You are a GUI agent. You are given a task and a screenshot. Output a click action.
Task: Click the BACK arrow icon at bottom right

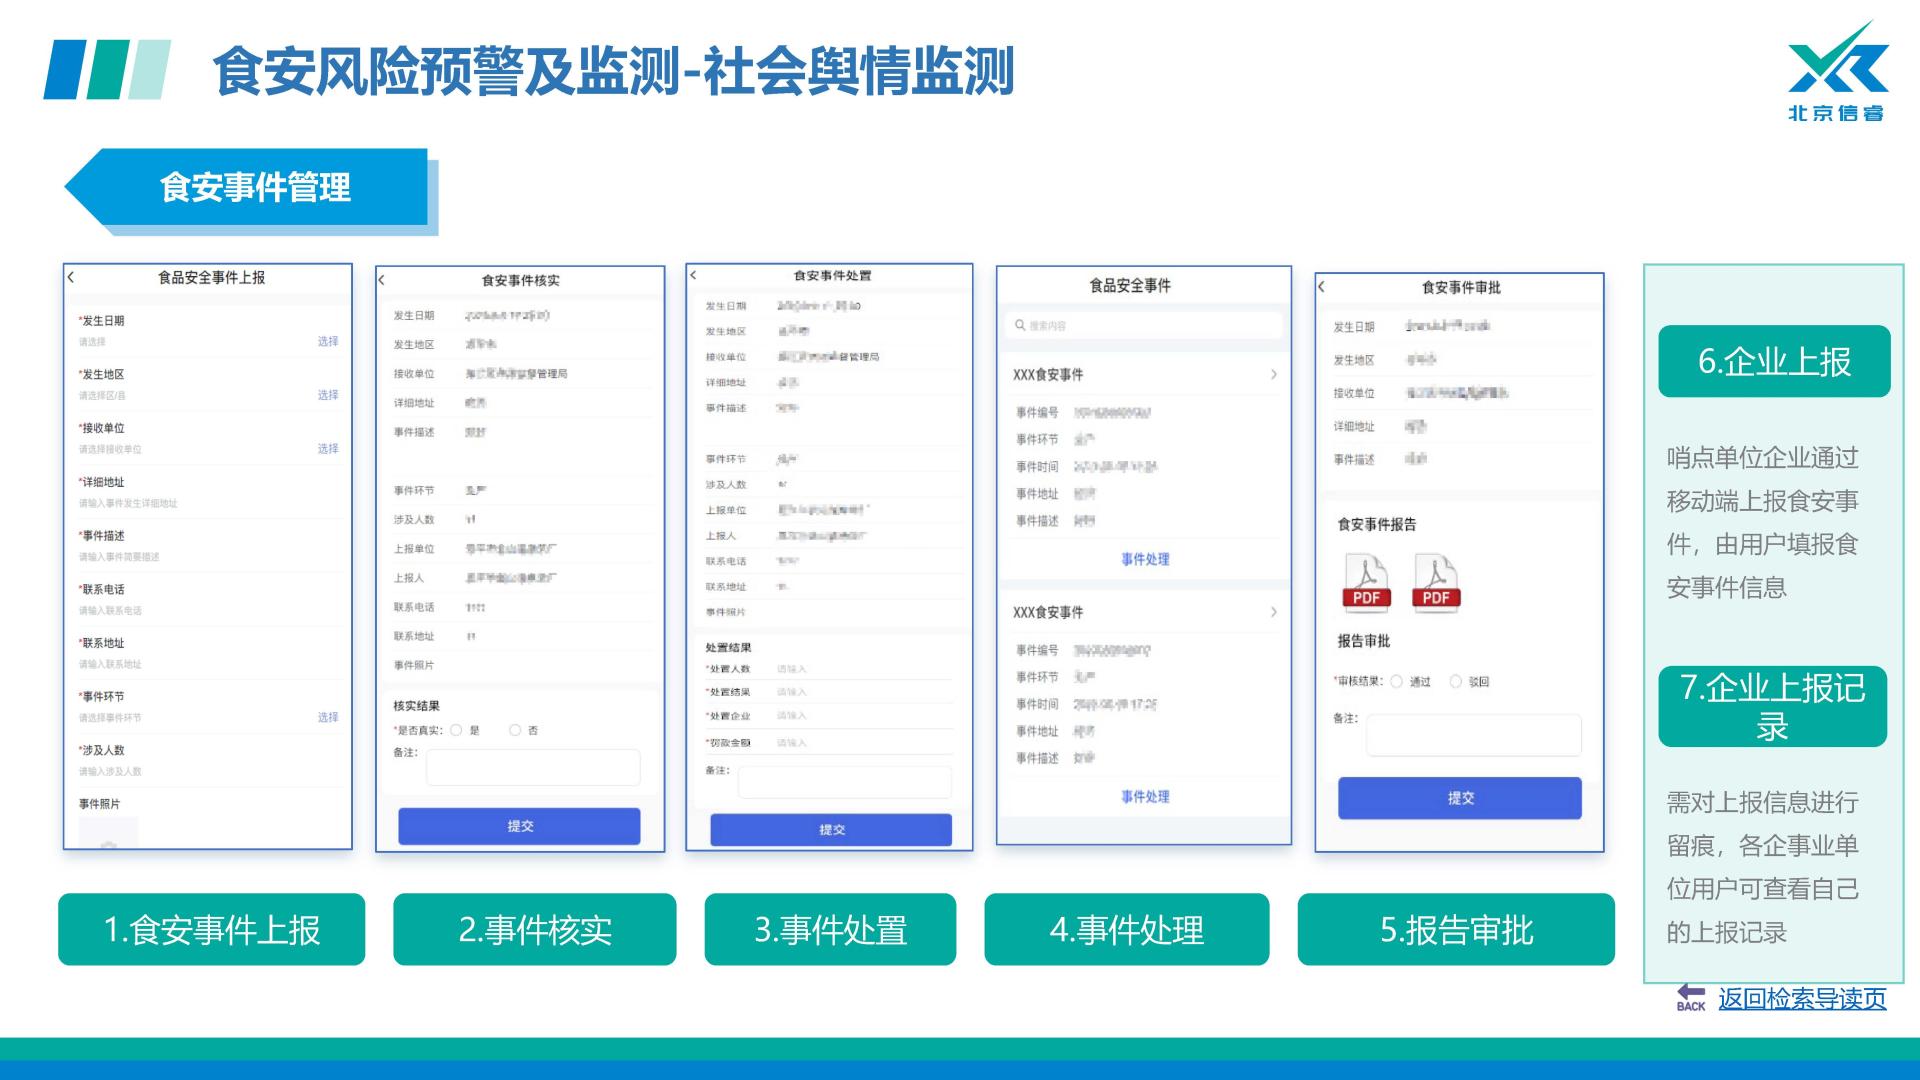coord(1691,997)
